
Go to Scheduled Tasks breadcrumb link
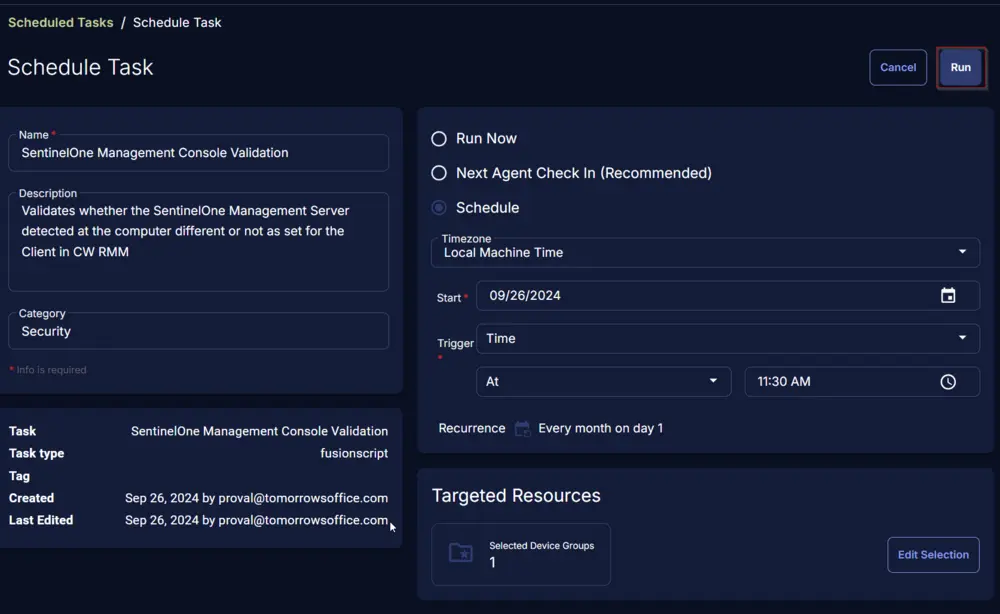tap(61, 22)
